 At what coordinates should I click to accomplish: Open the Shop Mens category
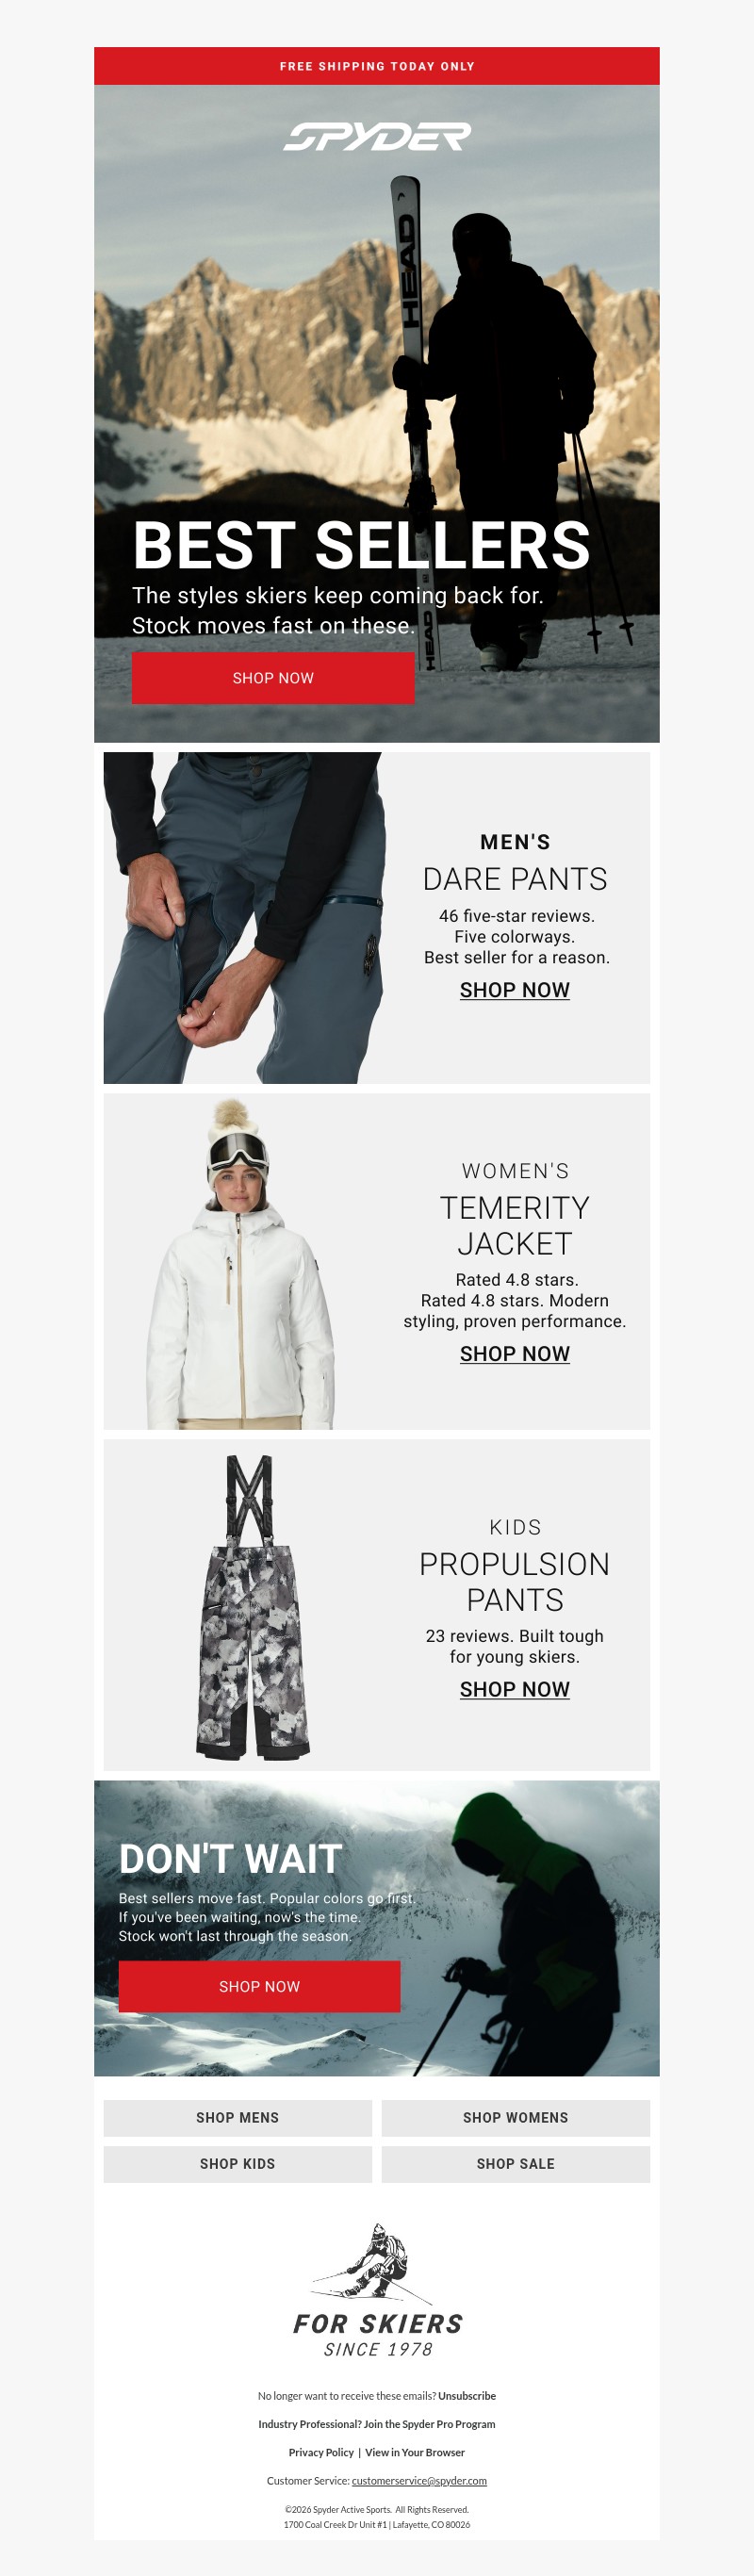click(238, 2118)
